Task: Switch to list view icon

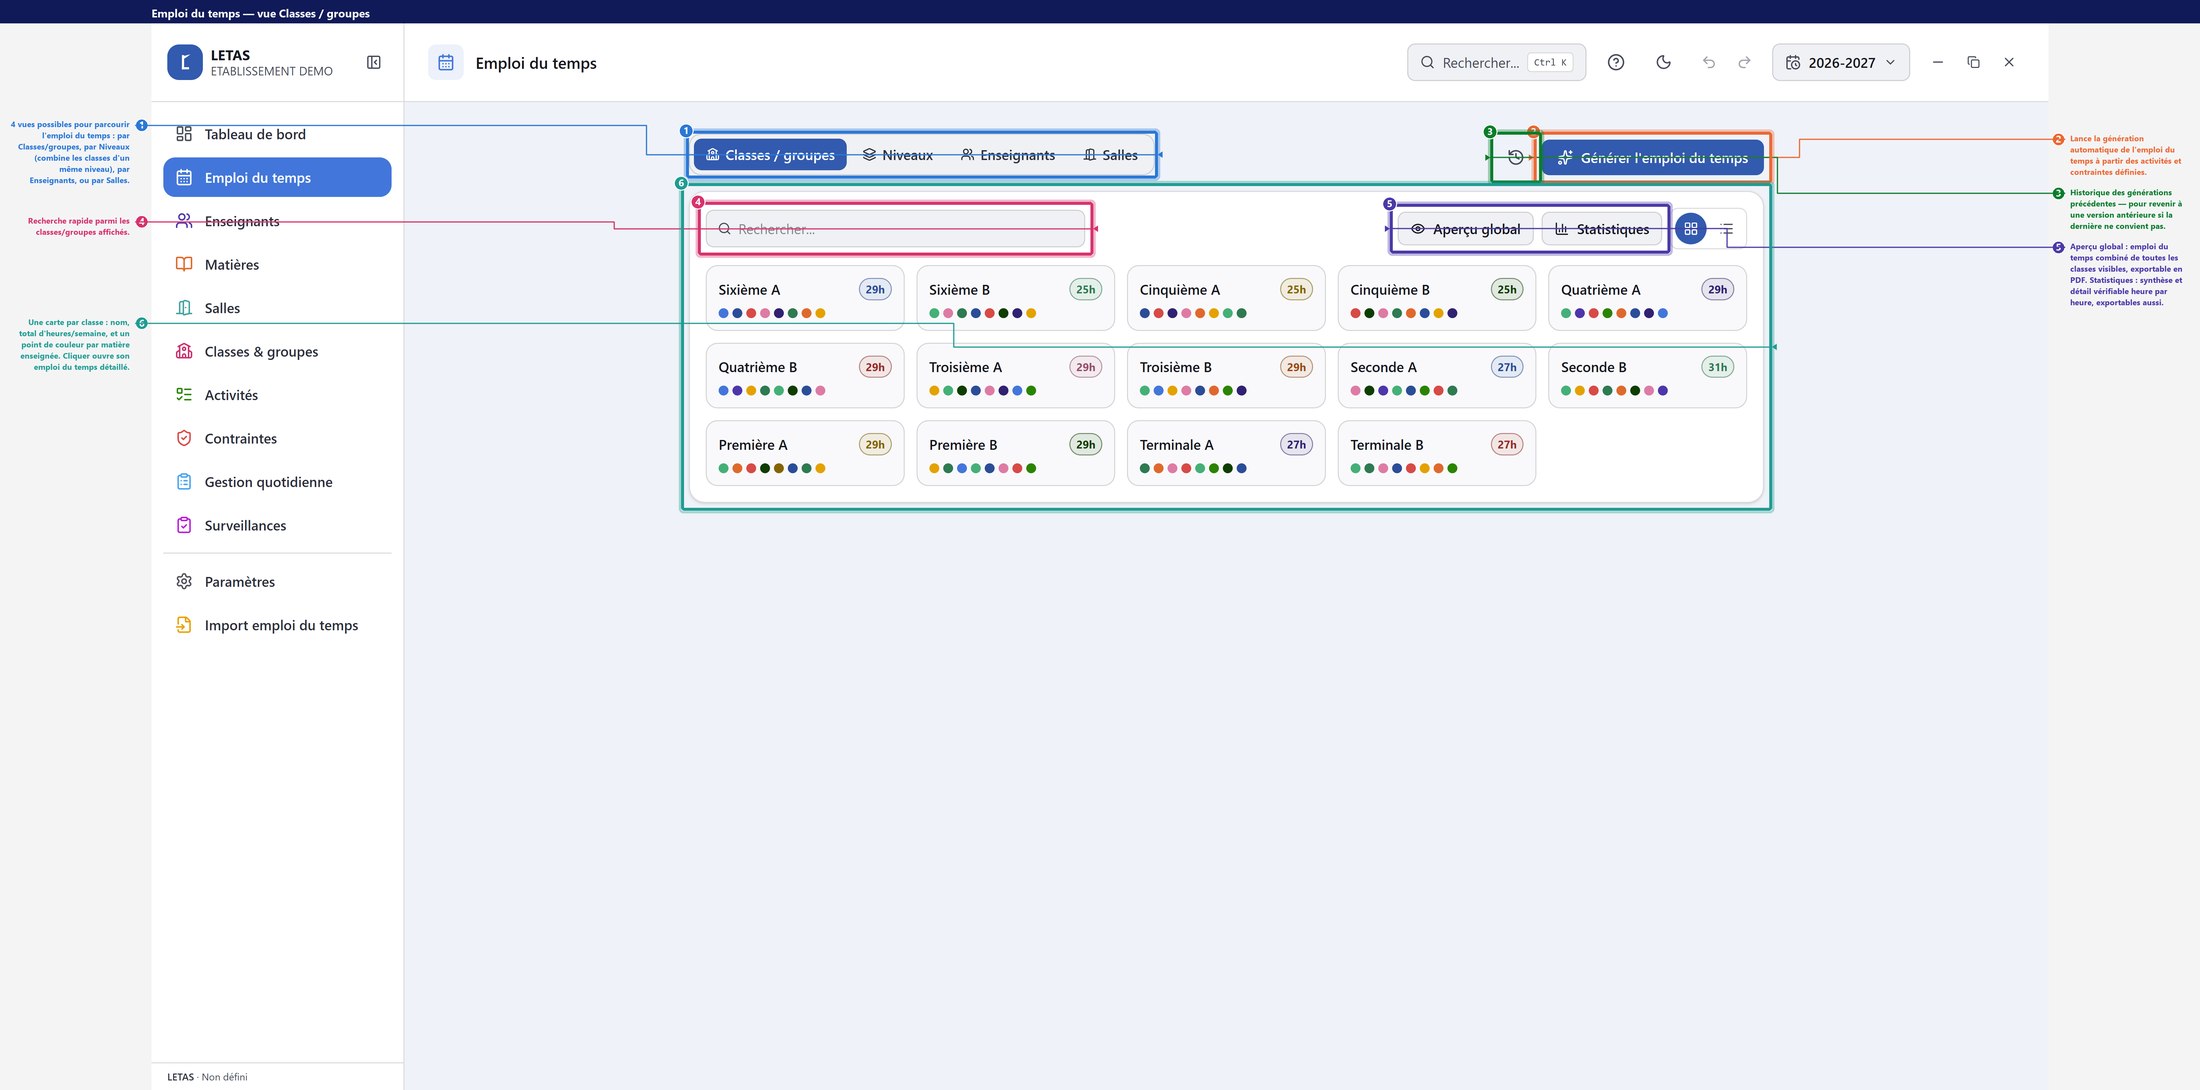Action: [x=1726, y=229]
